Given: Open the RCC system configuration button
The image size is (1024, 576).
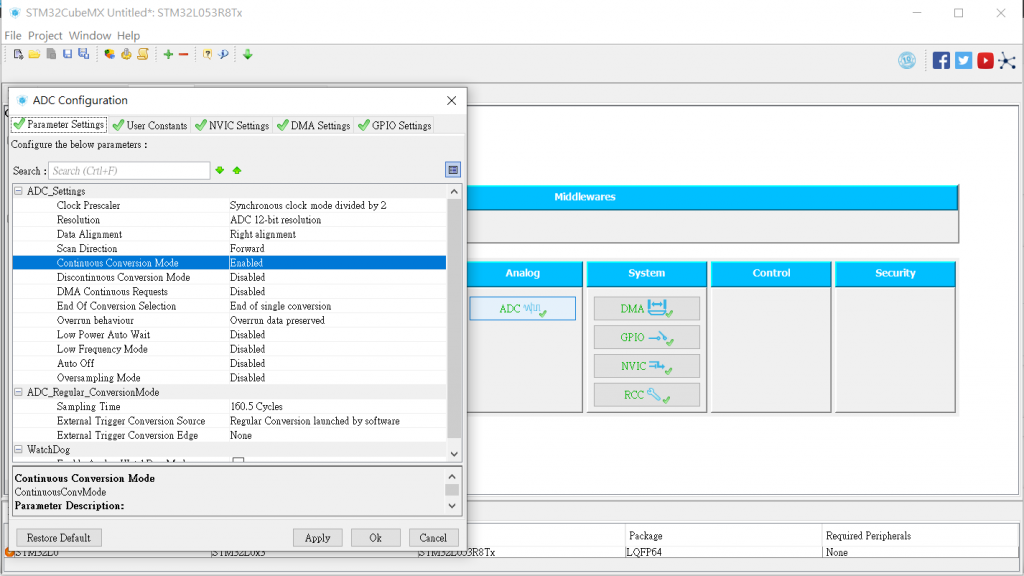Looking at the screenshot, I should [647, 394].
